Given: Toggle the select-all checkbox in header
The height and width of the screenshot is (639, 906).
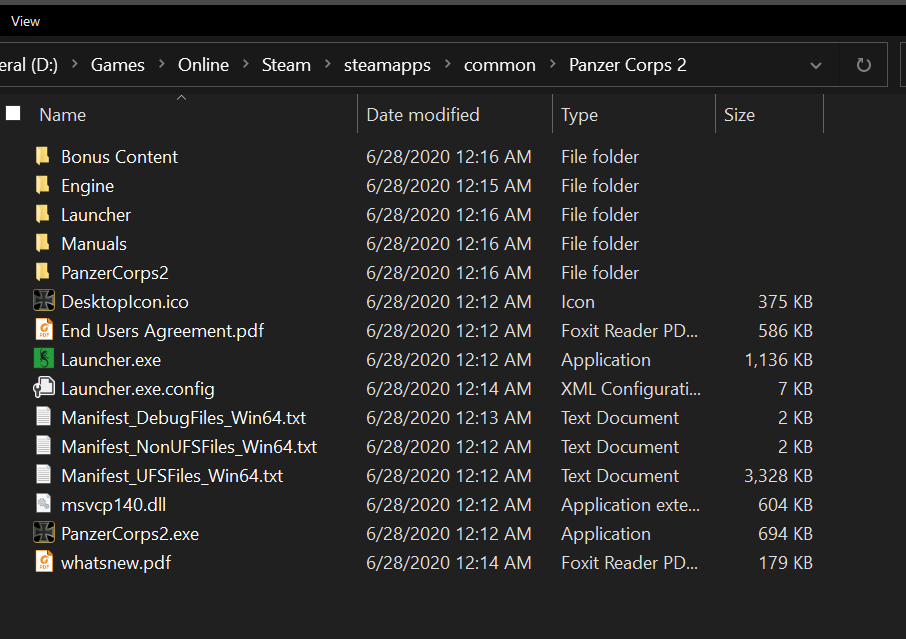Looking at the screenshot, I should (13, 113).
